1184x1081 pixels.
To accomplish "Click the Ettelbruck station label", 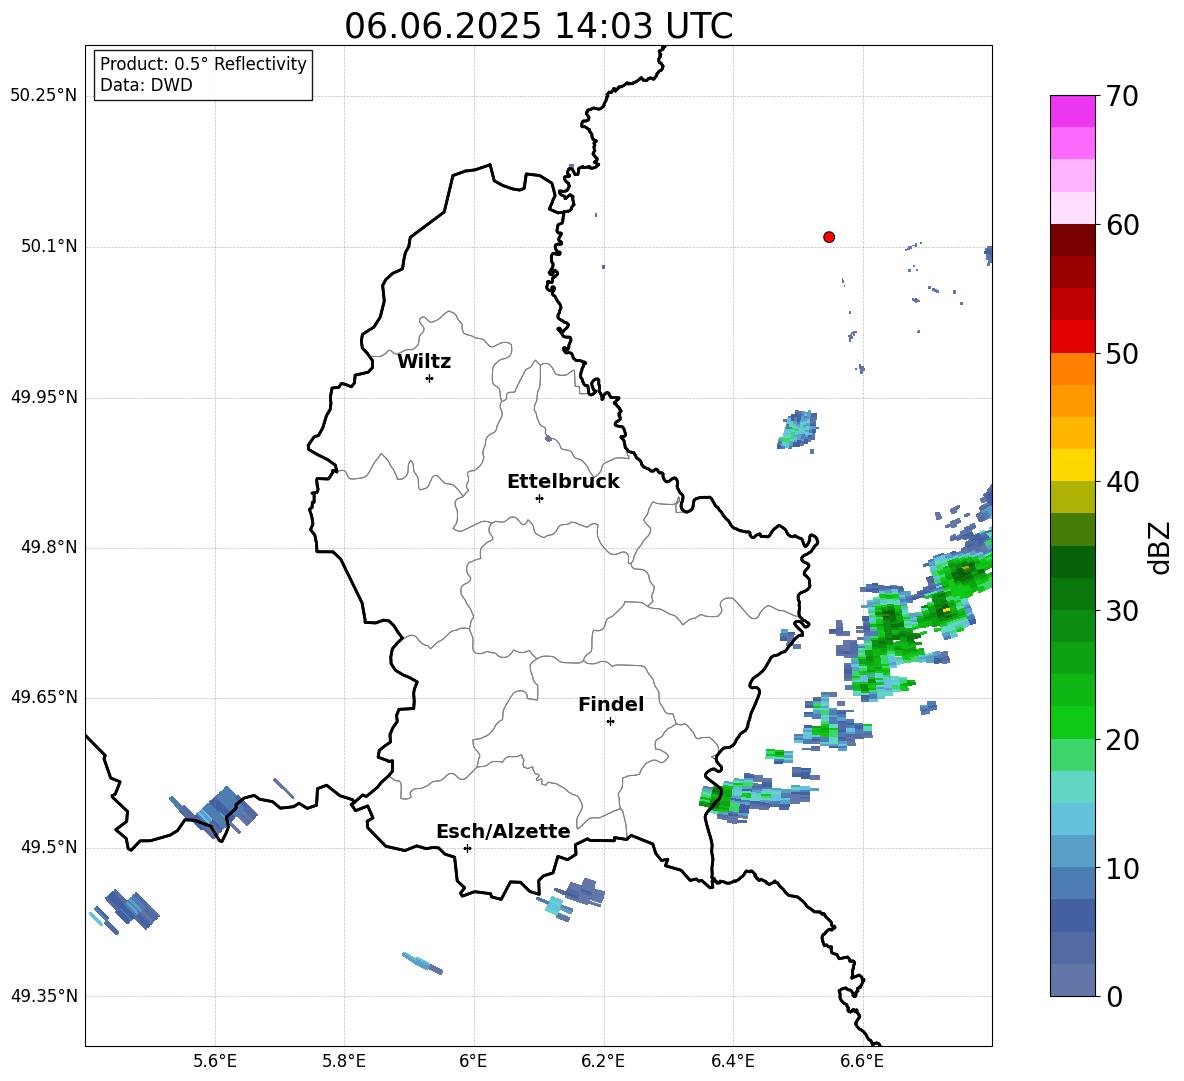I will pos(563,482).
